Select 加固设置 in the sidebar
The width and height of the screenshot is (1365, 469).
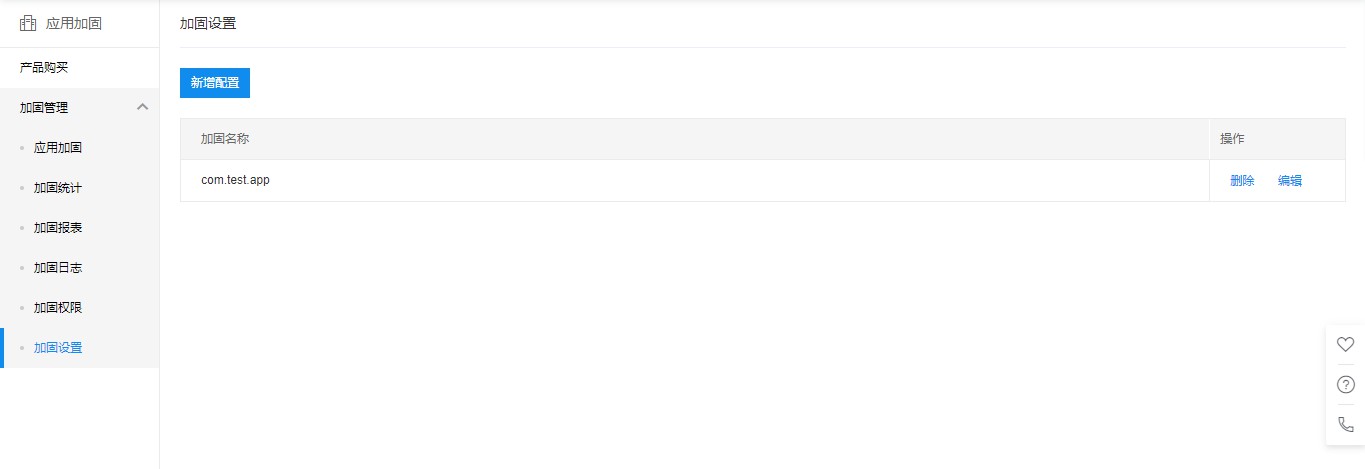[x=58, y=347]
